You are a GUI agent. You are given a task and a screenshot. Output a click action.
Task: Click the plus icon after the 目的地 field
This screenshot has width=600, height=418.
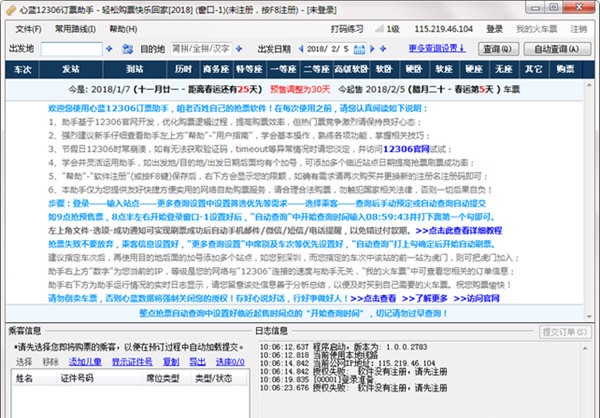click(239, 49)
